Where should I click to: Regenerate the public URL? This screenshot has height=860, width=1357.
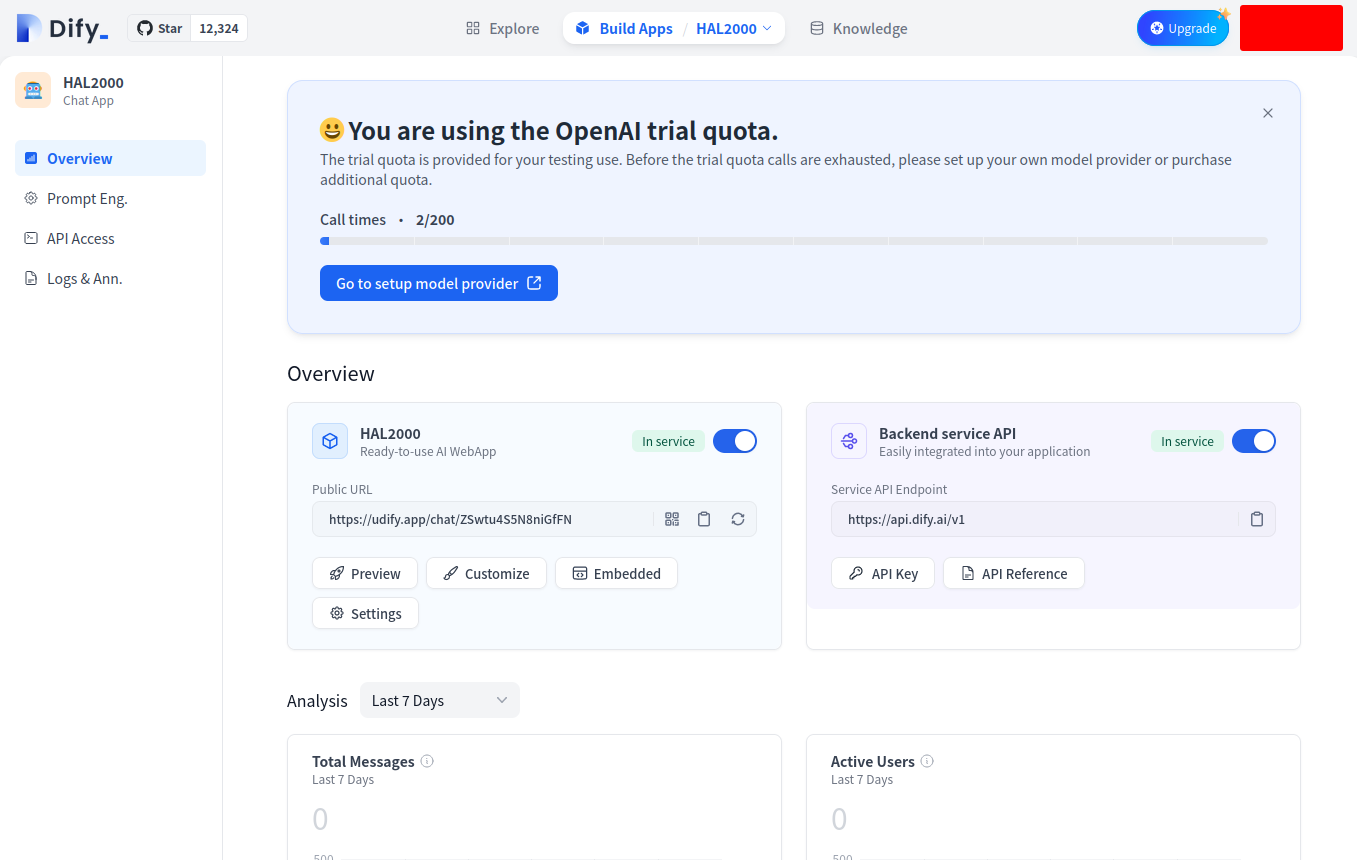pyautogui.click(x=738, y=519)
